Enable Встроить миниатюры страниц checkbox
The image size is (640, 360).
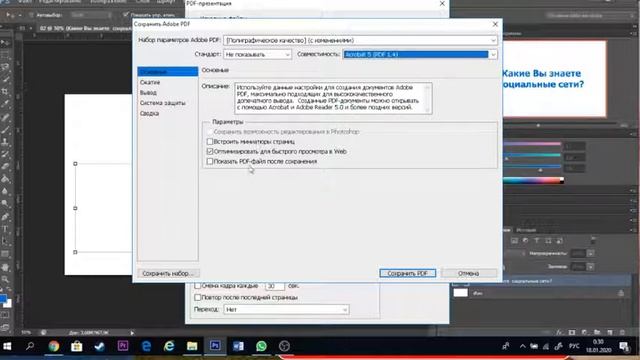(210, 142)
